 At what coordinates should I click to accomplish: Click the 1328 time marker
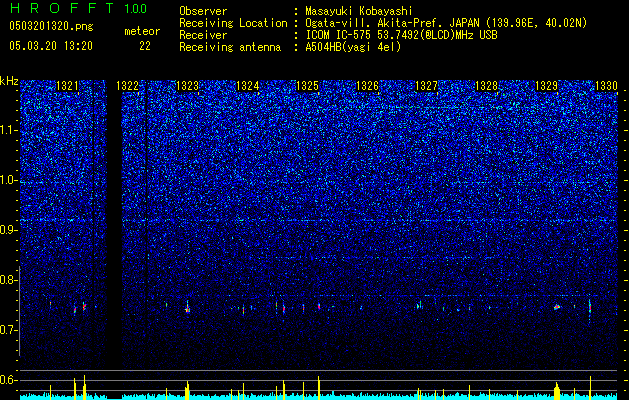487,86
